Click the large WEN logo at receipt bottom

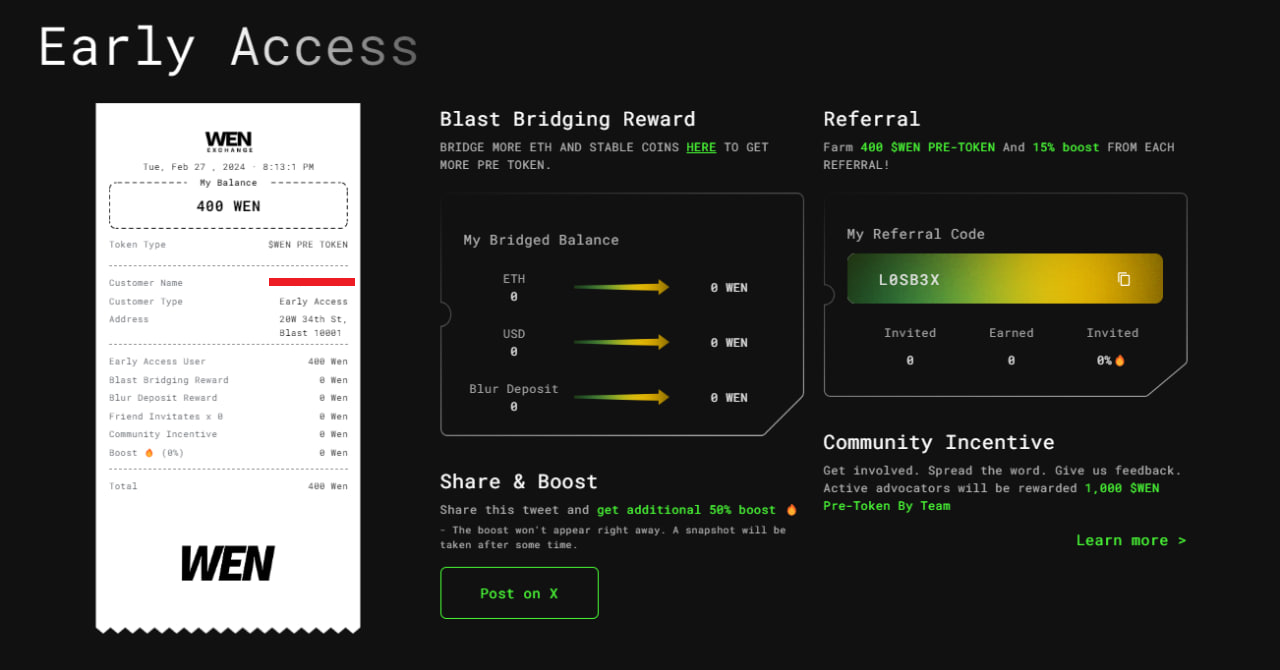pos(228,564)
